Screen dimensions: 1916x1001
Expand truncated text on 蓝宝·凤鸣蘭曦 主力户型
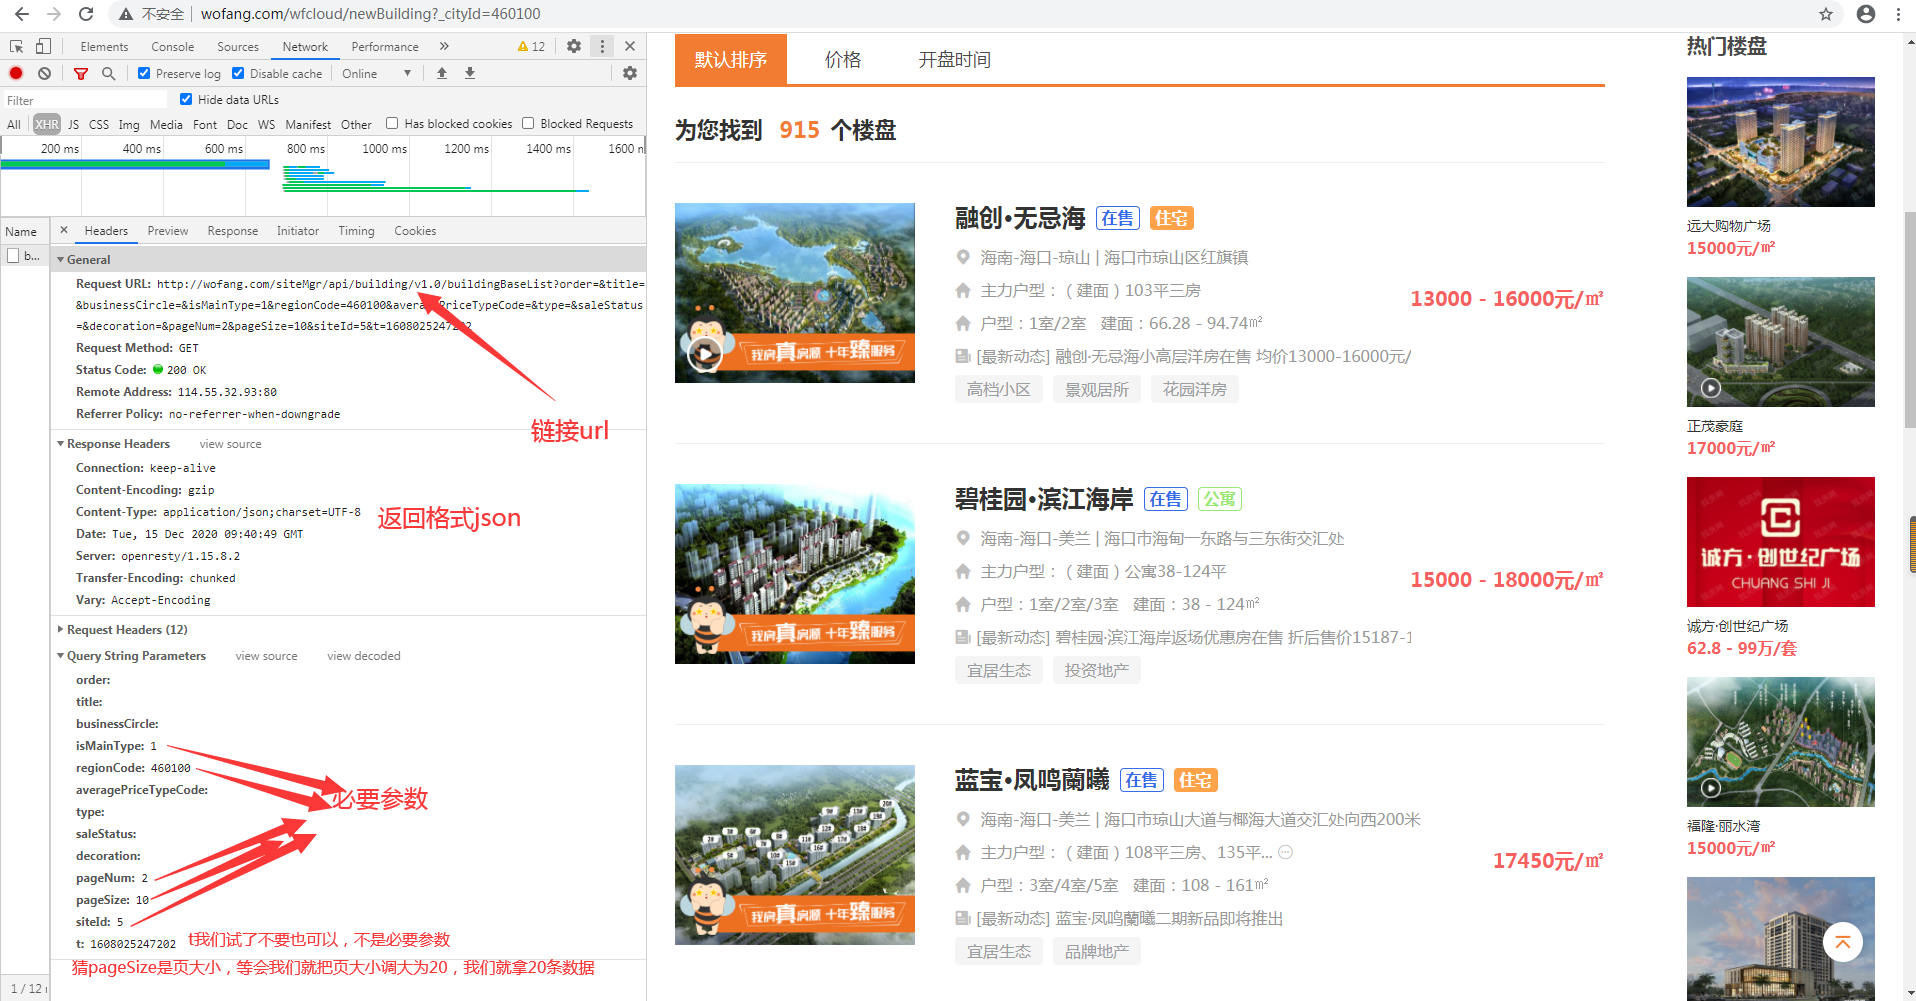click(1286, 852)
